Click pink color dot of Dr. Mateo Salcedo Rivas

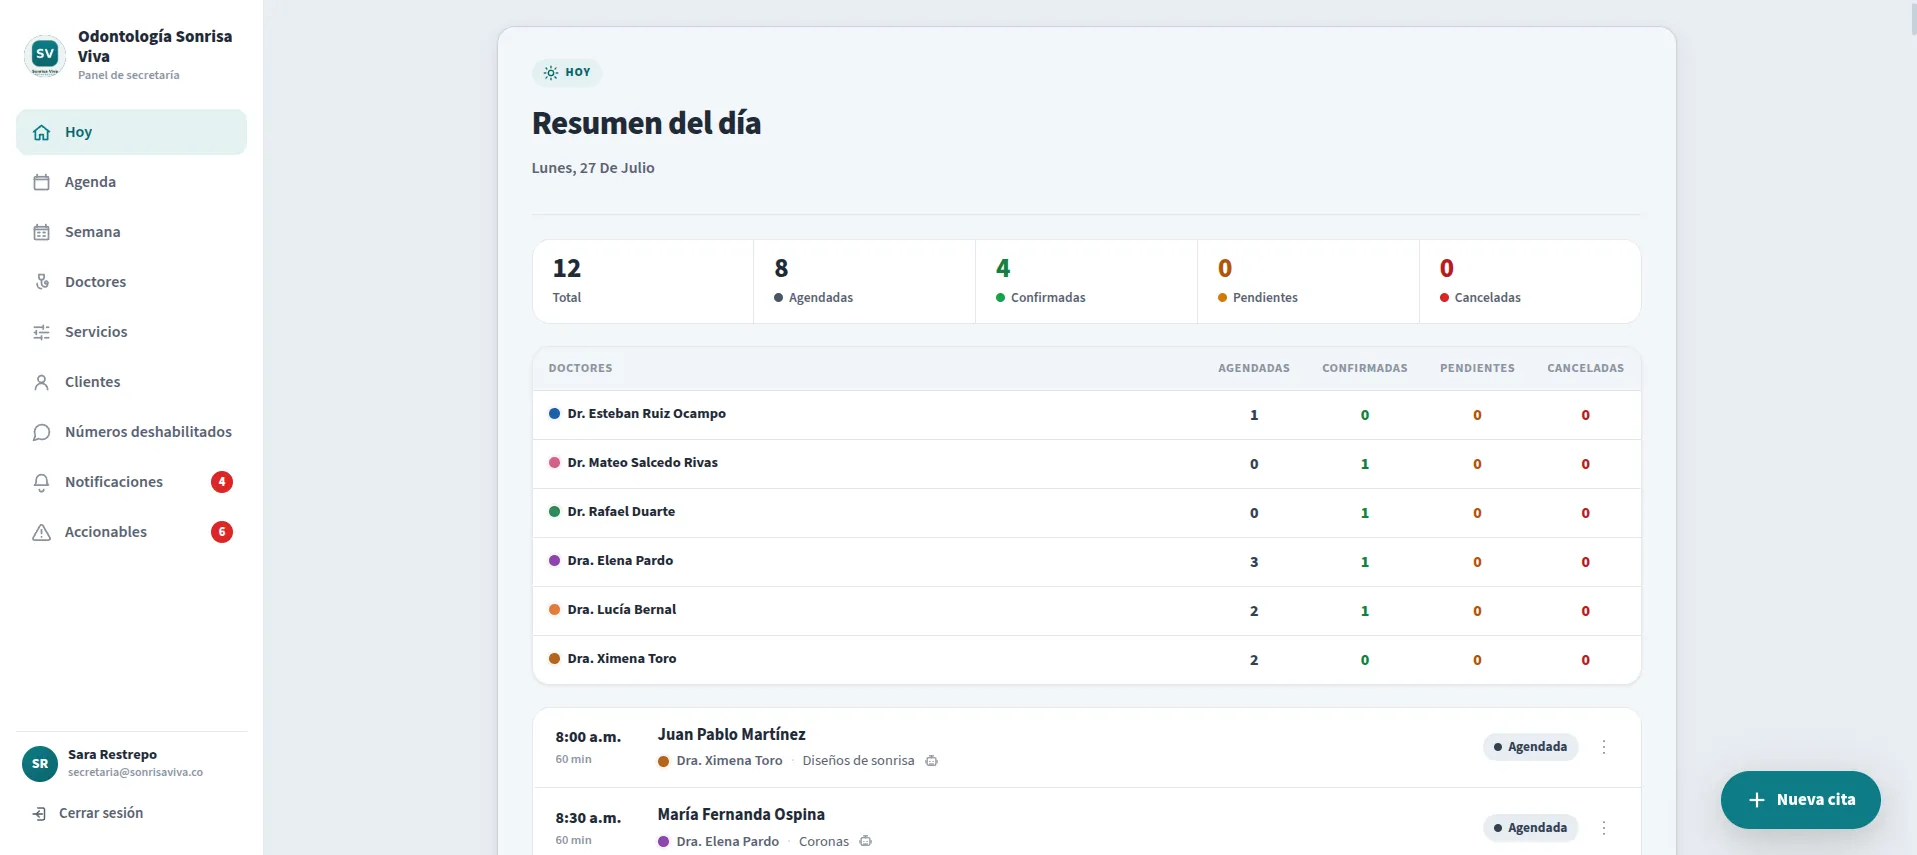click(x=554, y=463)
